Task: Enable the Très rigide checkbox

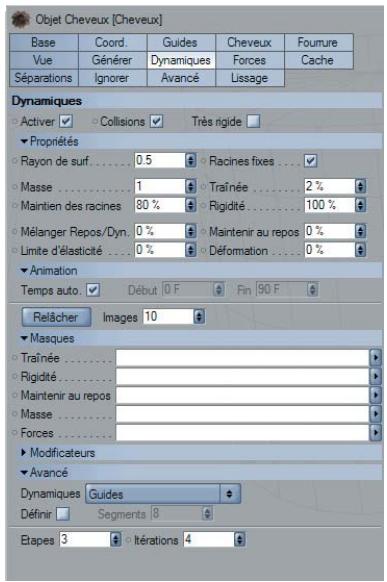Action: click(x=253, y=121)
